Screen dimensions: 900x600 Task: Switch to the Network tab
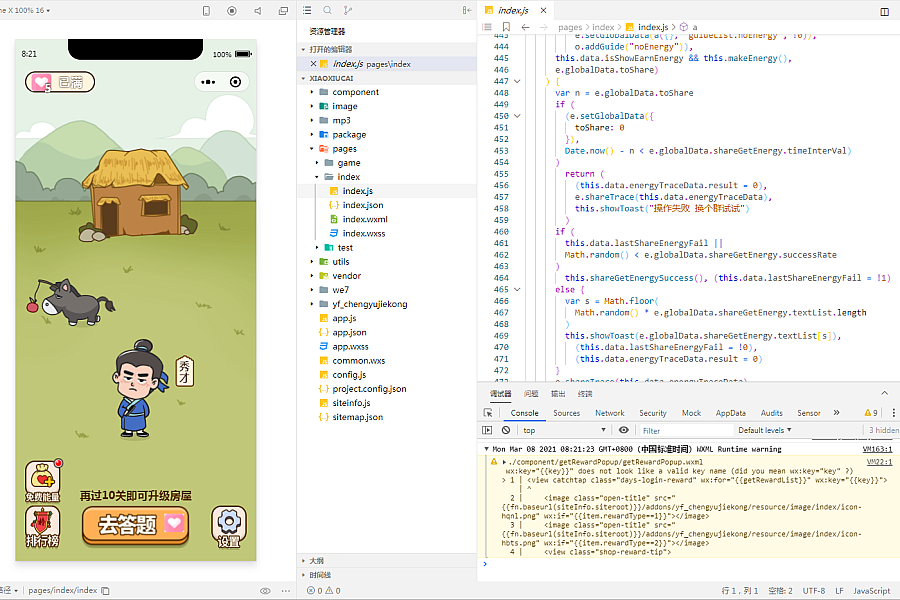click(609, 413)
